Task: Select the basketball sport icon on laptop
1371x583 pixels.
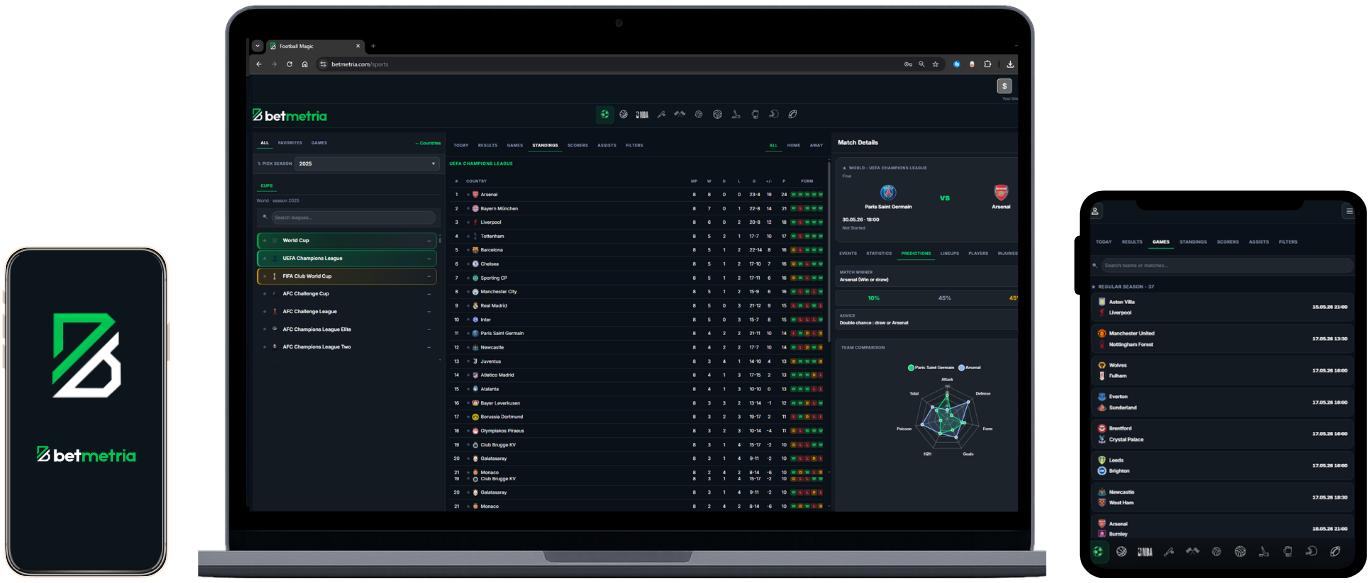Action: (623, 114)
